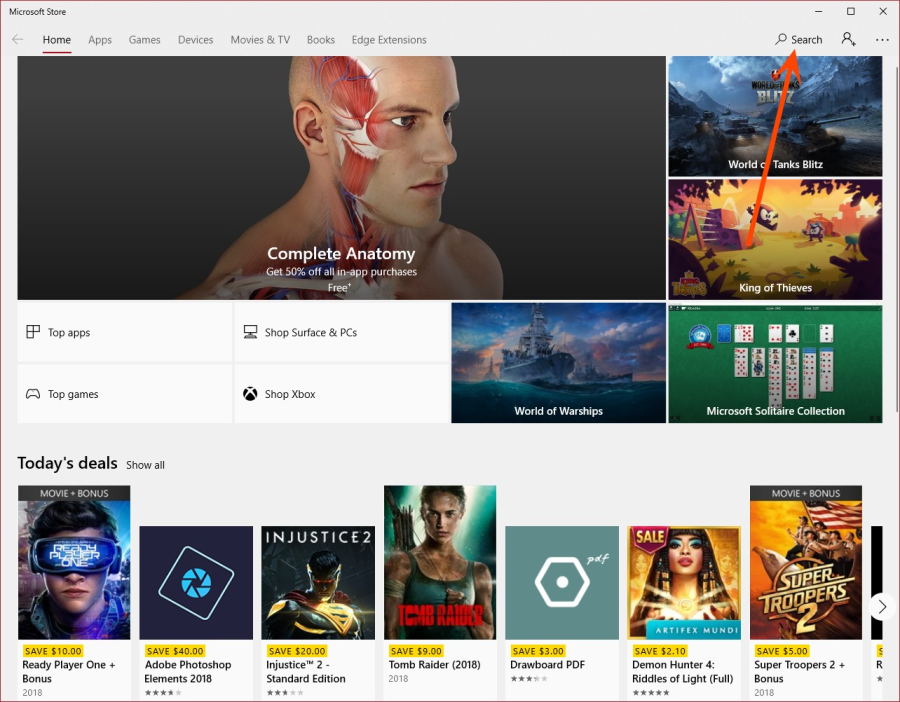This screenshot has width=900, height=702.
Task: Open Super Troopers 2 poster
Action: point(806,563)
